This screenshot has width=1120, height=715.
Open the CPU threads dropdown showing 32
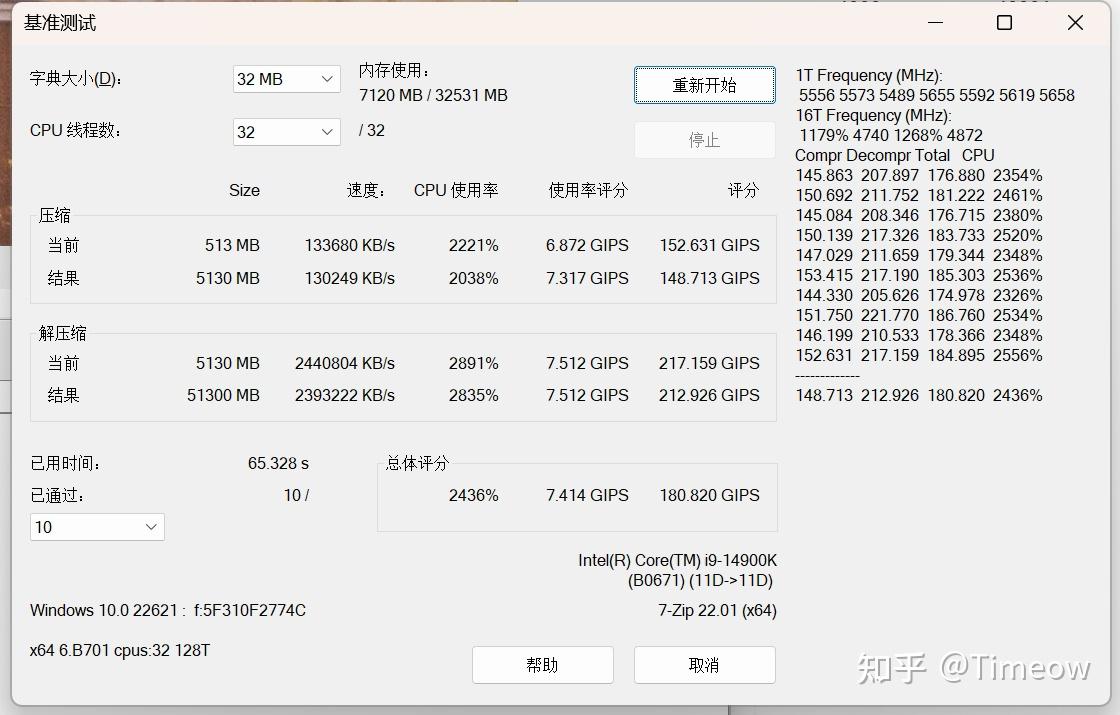pyautogui.click(x=286, y=132)
